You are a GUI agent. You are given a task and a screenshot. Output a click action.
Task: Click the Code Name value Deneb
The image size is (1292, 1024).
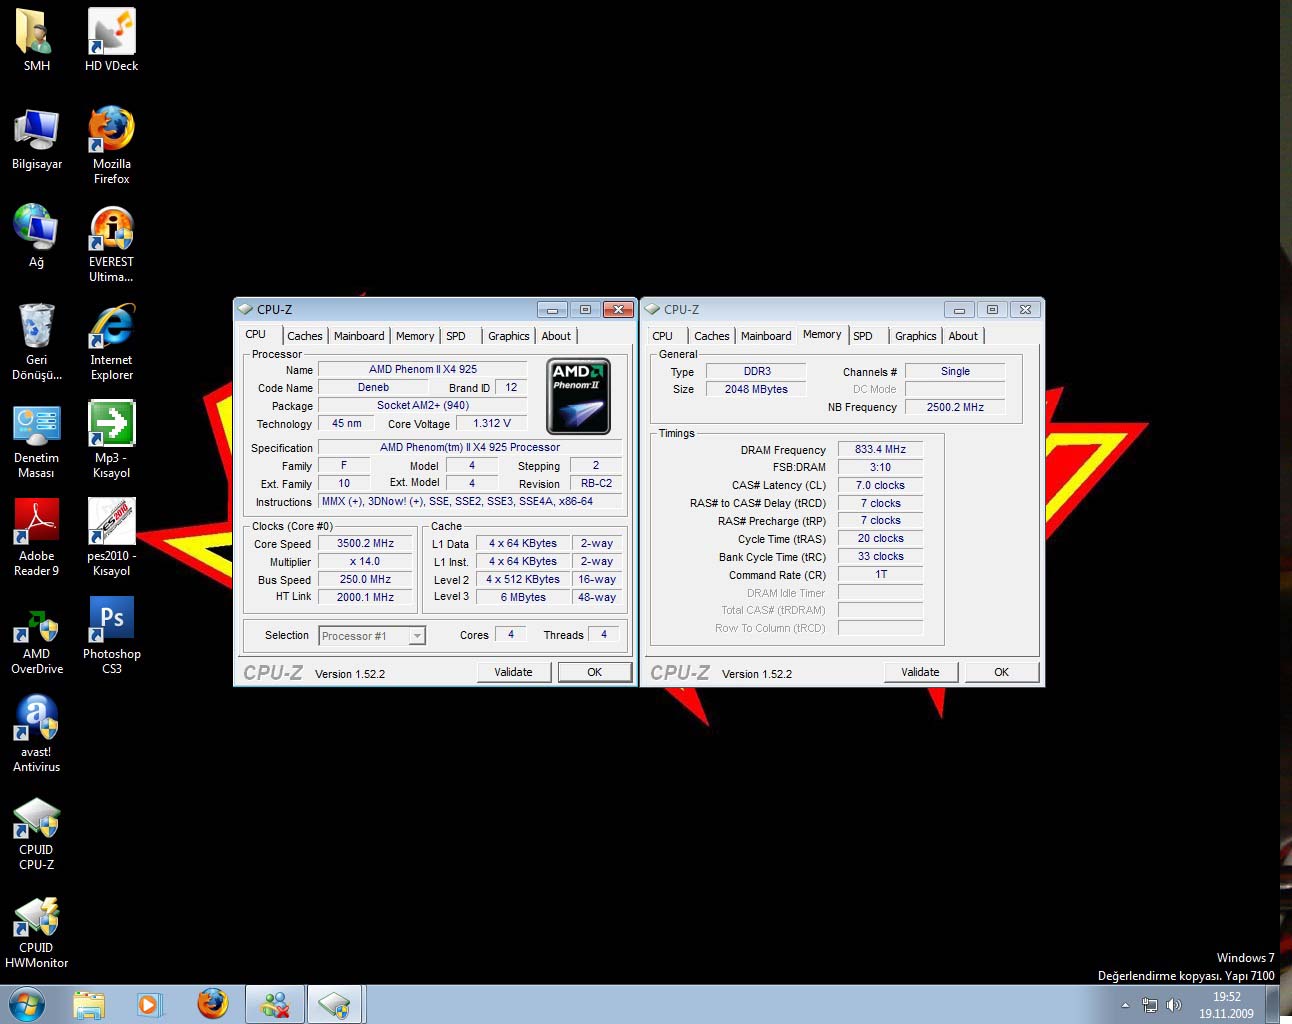373,388
